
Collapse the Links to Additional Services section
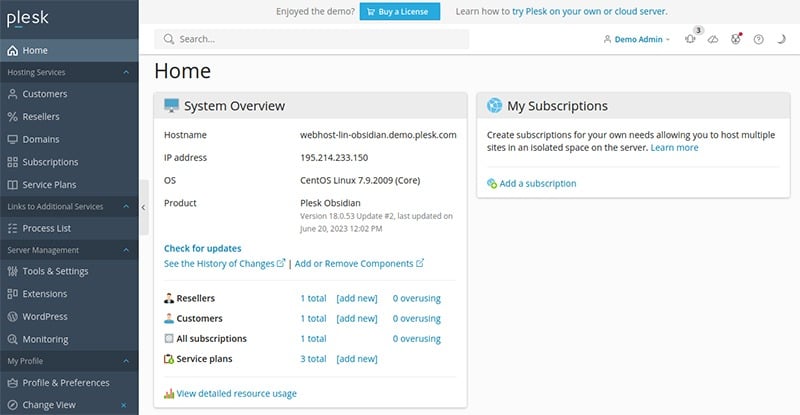[126, 206]
